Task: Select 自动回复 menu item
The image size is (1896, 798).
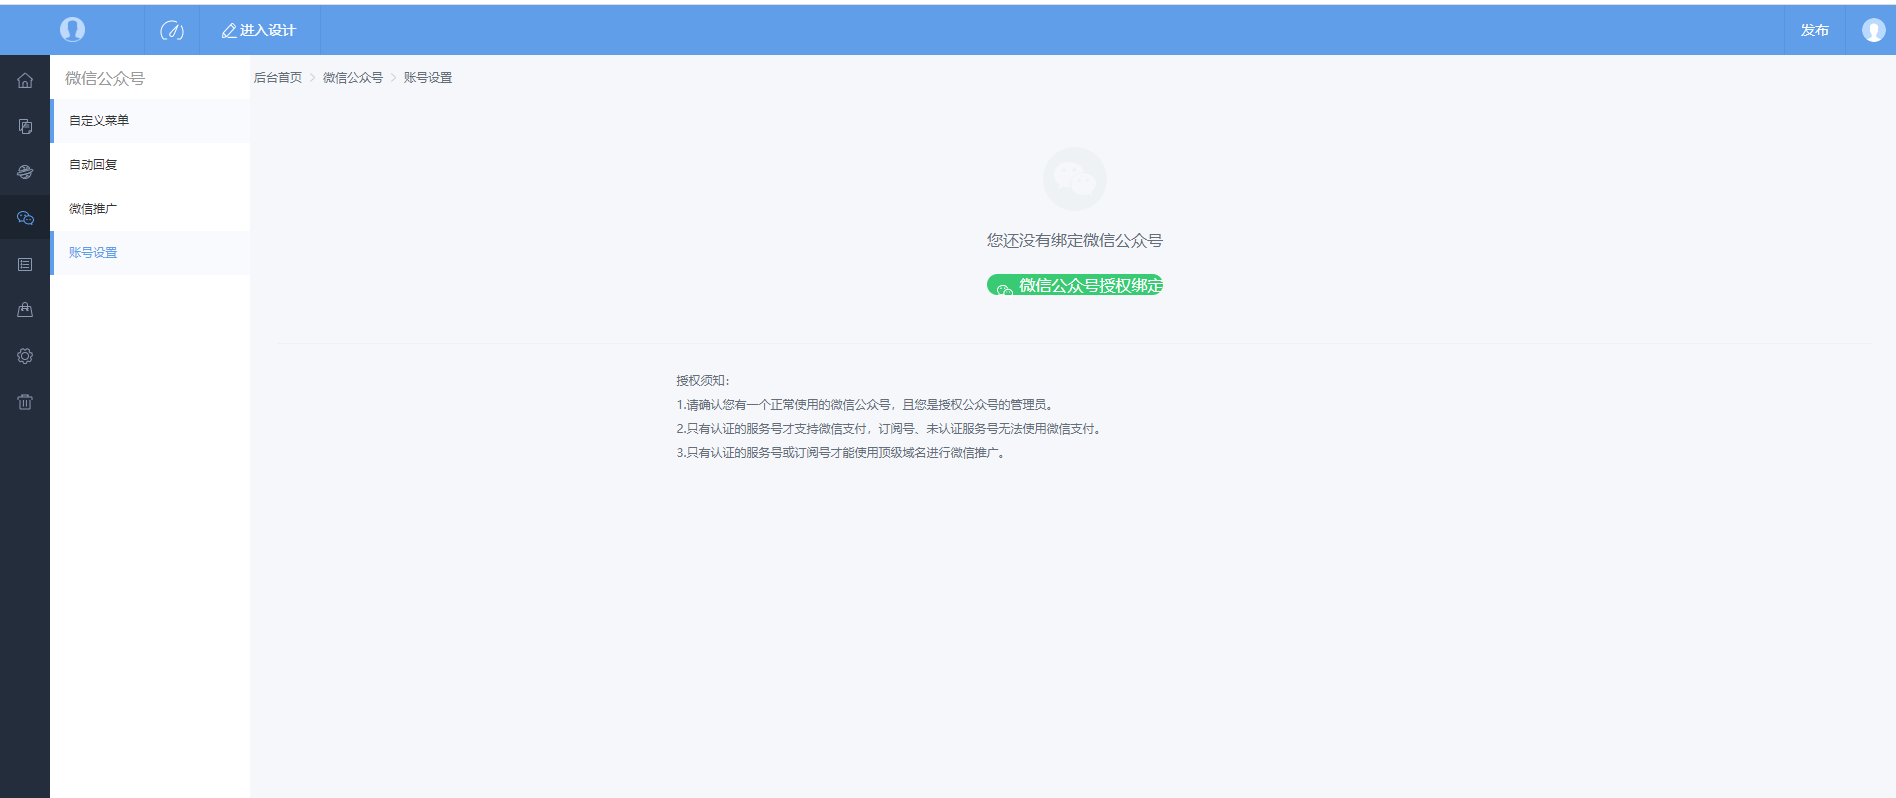Action: (150, 164)
